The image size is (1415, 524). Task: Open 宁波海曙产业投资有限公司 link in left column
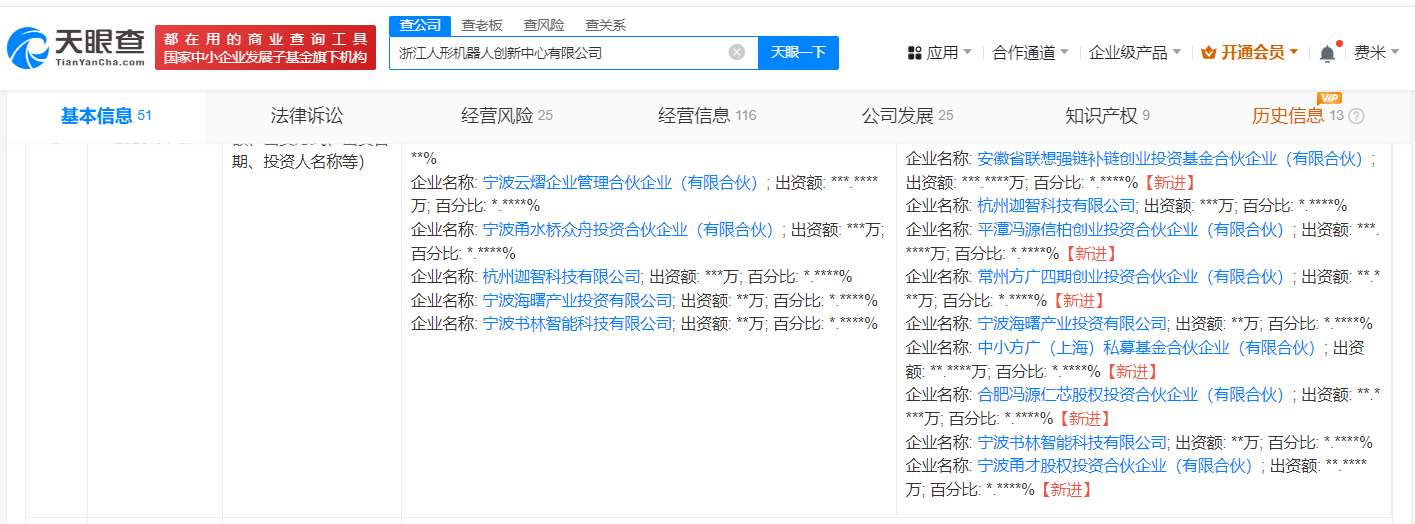578,300
